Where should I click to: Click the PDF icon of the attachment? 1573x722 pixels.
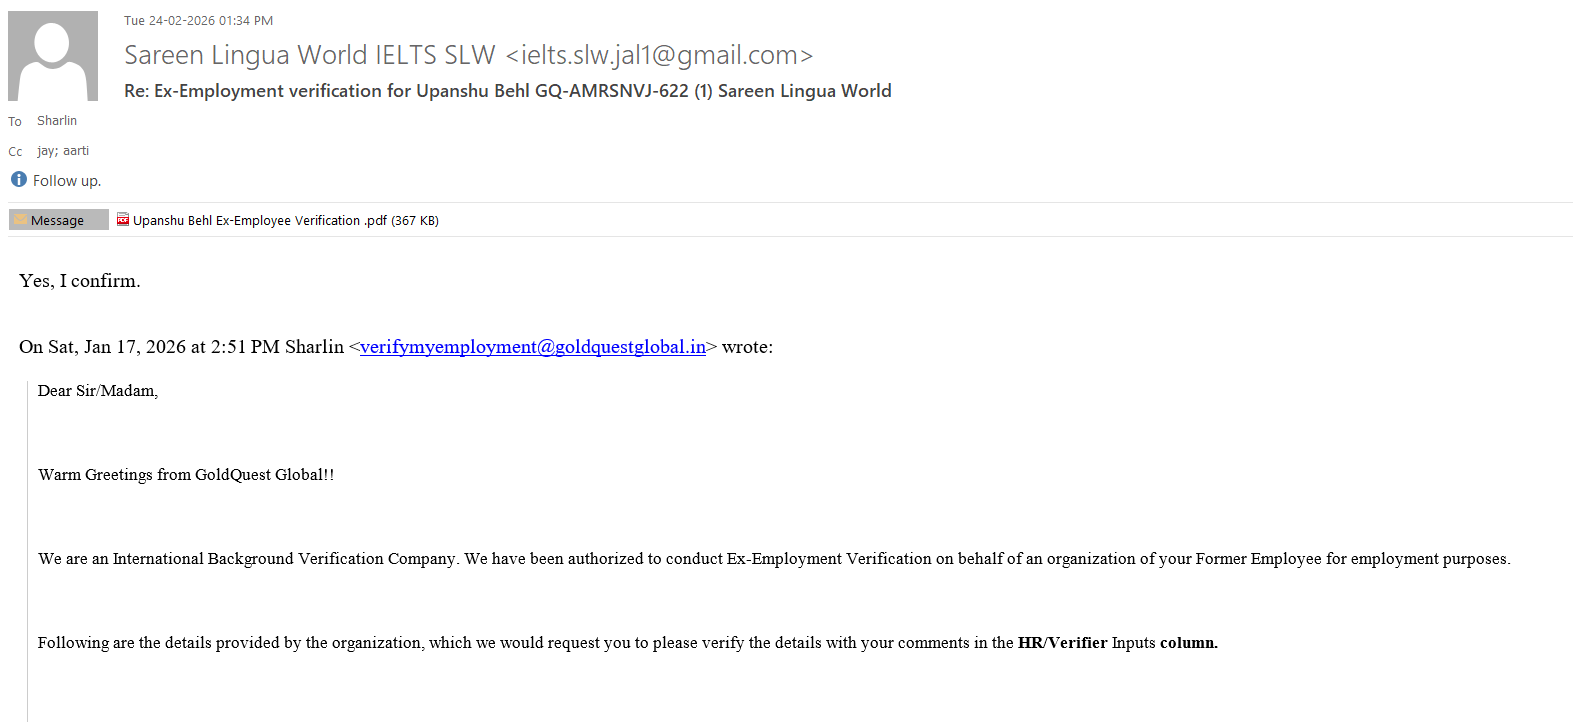click(x=123, y=220)
